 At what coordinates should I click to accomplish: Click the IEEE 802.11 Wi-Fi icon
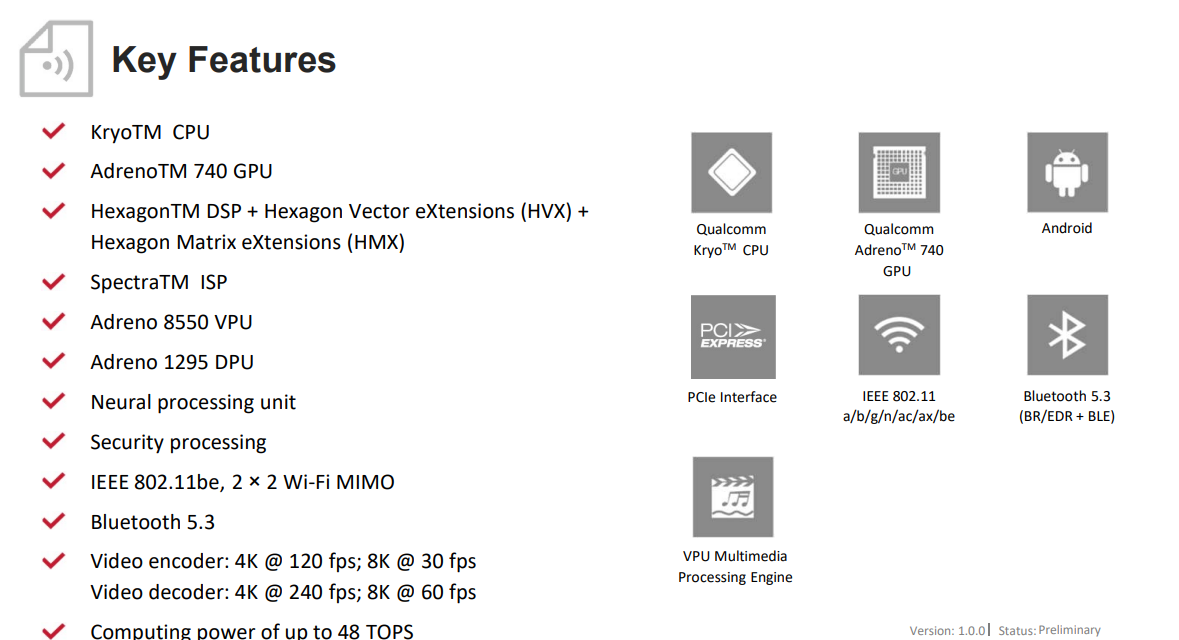tap(899, 335)
